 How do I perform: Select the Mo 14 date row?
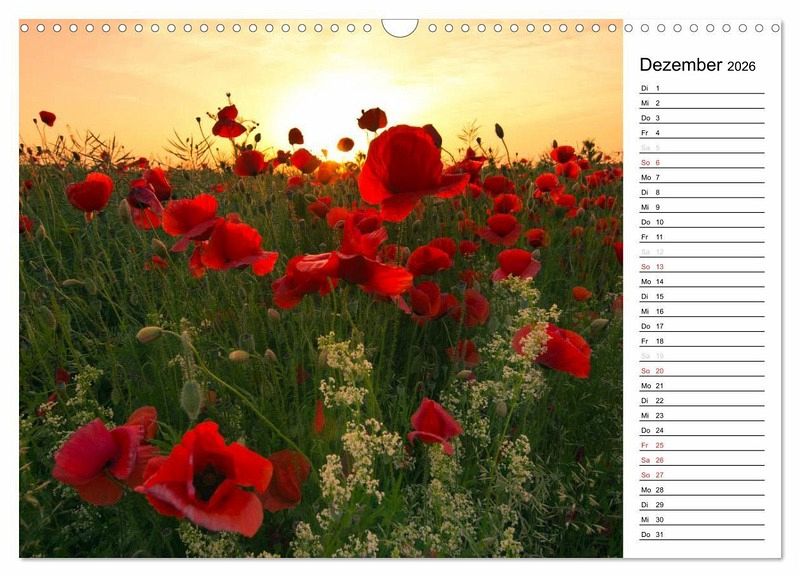click(x=702, y=282)
